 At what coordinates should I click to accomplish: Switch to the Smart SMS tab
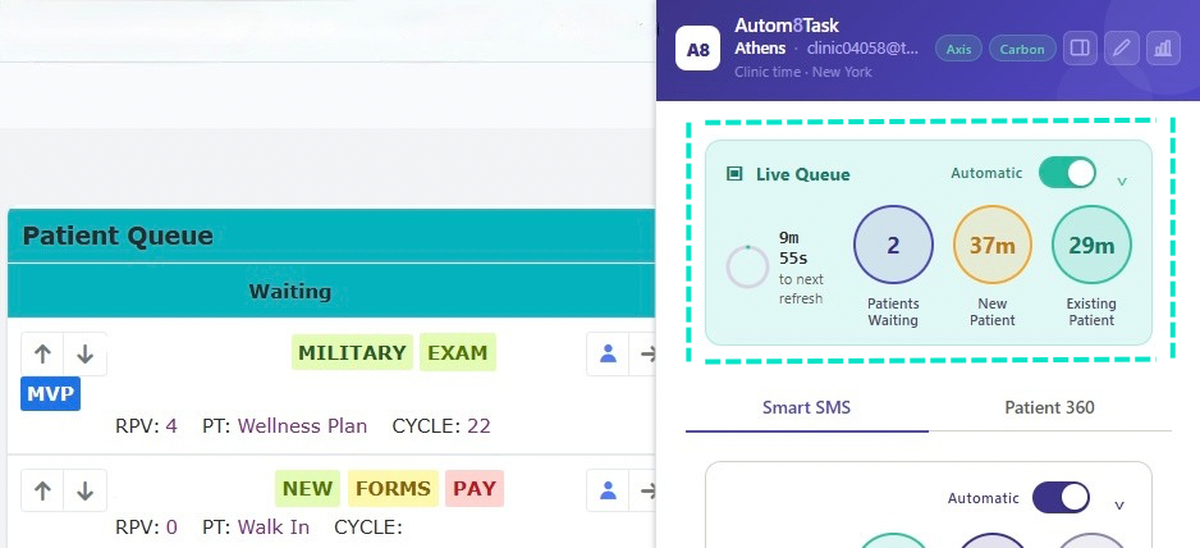click(806, 407)
